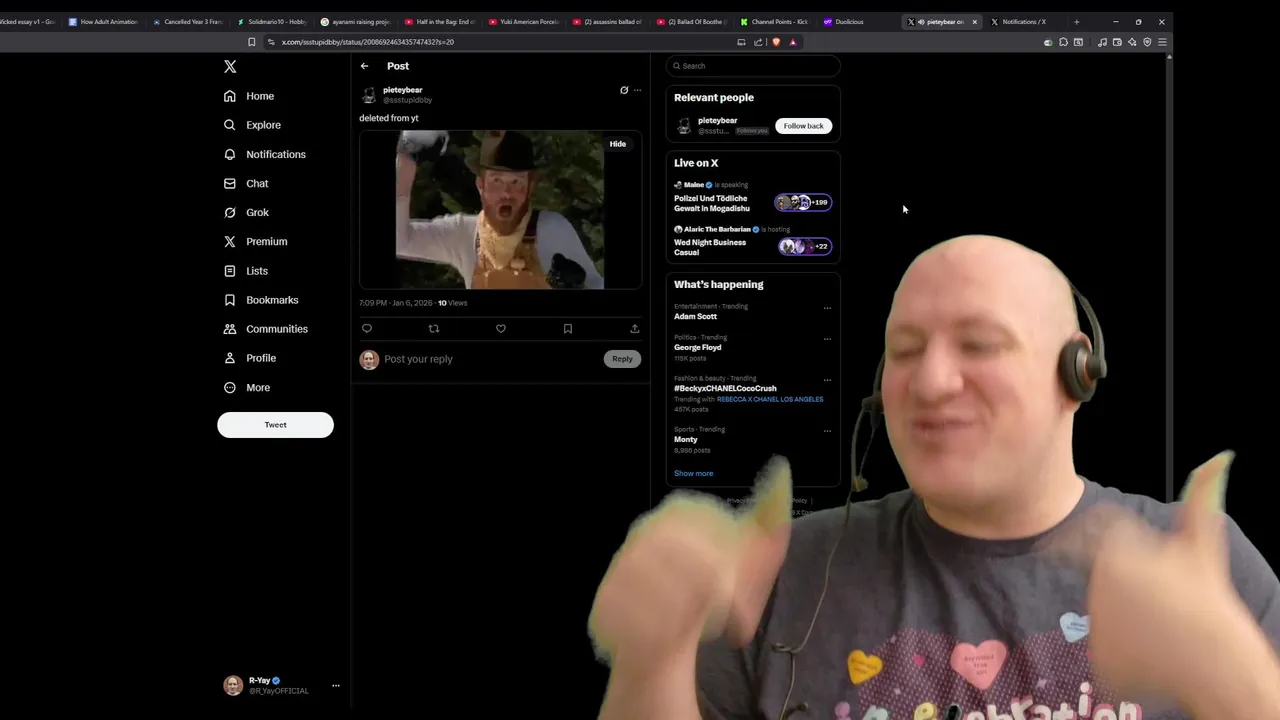
Task: Open Profile in the sidebar
Action: 250,358
